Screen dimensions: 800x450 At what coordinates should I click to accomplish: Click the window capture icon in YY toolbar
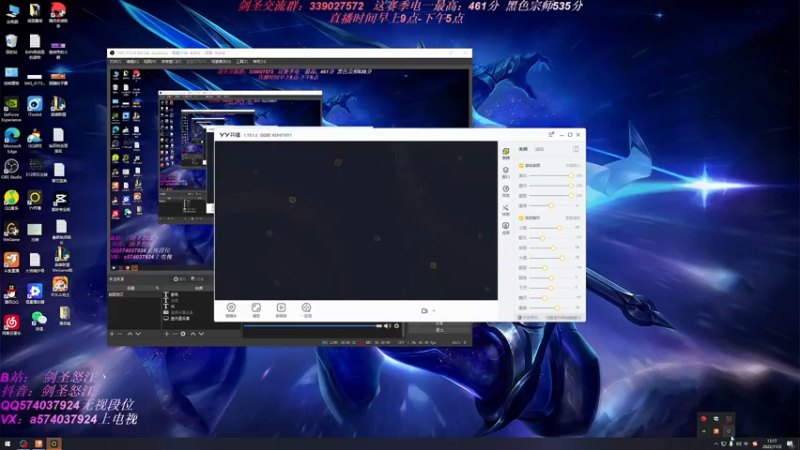[256, 310]
